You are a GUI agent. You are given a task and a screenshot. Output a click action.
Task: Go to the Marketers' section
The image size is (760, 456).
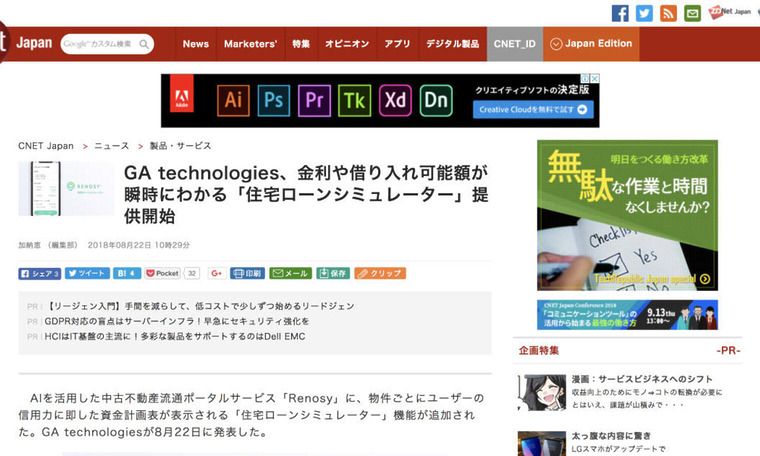coord(250,44)
